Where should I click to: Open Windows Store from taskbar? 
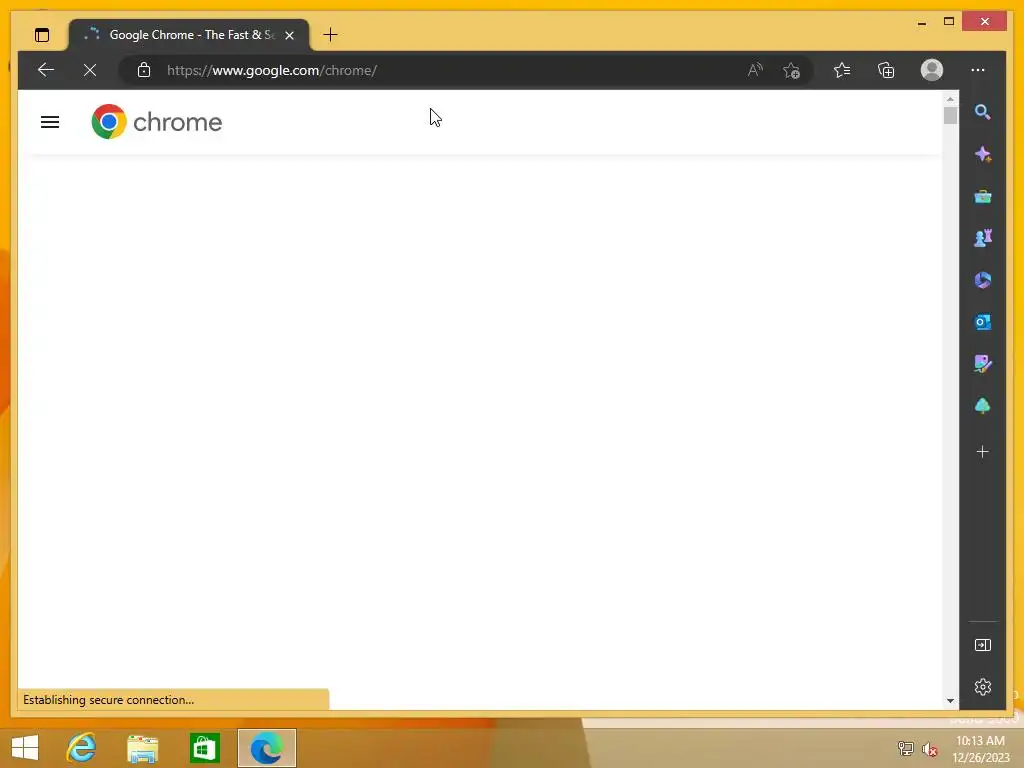click(x=204, y=748)
